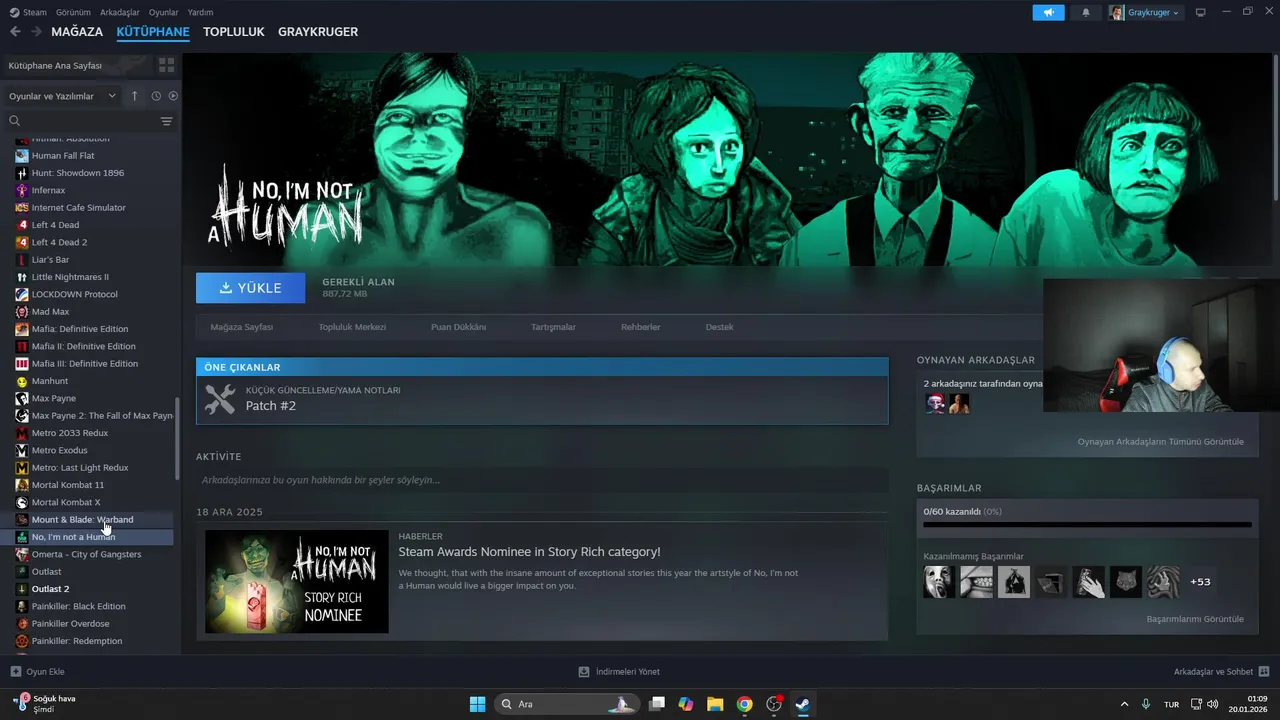1280x720 pixels.
Task: Click Oyun Ekle add game button
Action: tap(37, 671)
